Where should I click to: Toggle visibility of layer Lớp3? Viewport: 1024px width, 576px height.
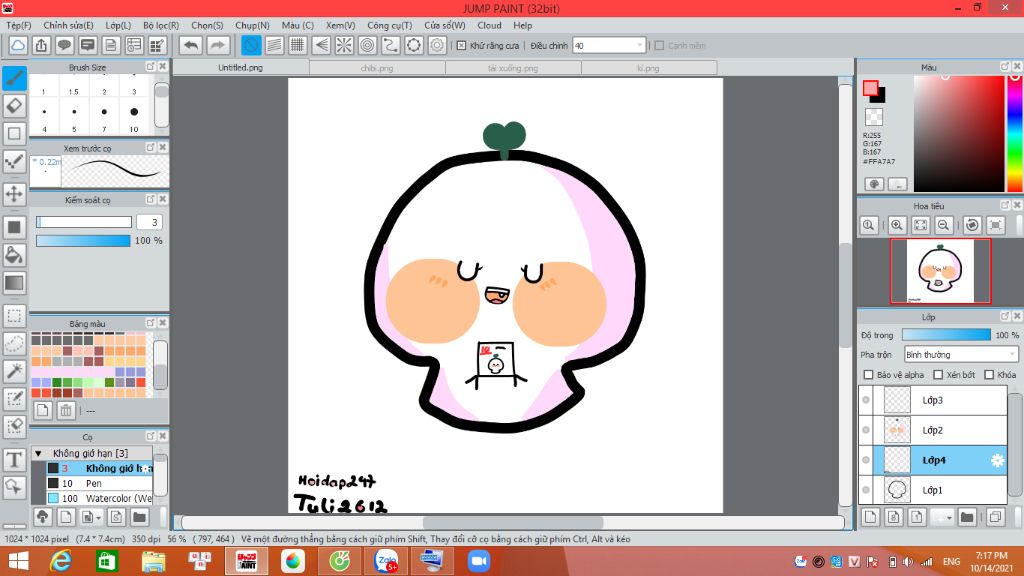click(866, 400)
